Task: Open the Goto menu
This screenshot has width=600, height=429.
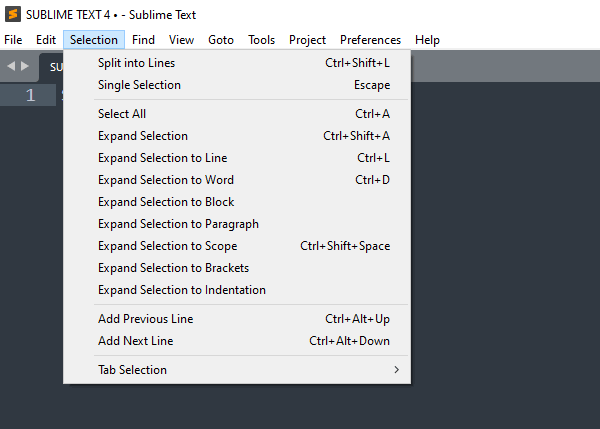Action: (221, 40)
